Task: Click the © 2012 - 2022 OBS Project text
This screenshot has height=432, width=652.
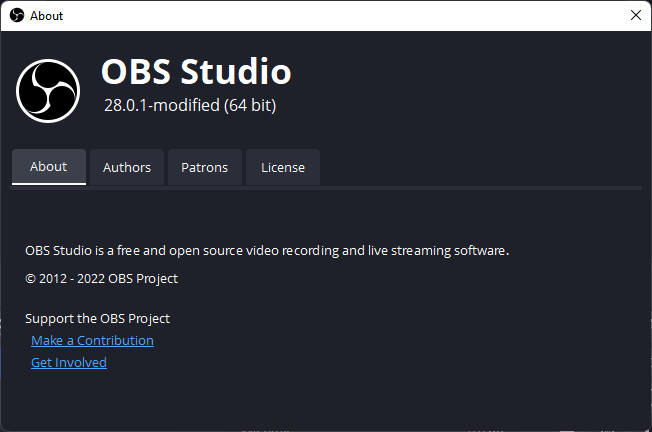Action: pos(101,279)
